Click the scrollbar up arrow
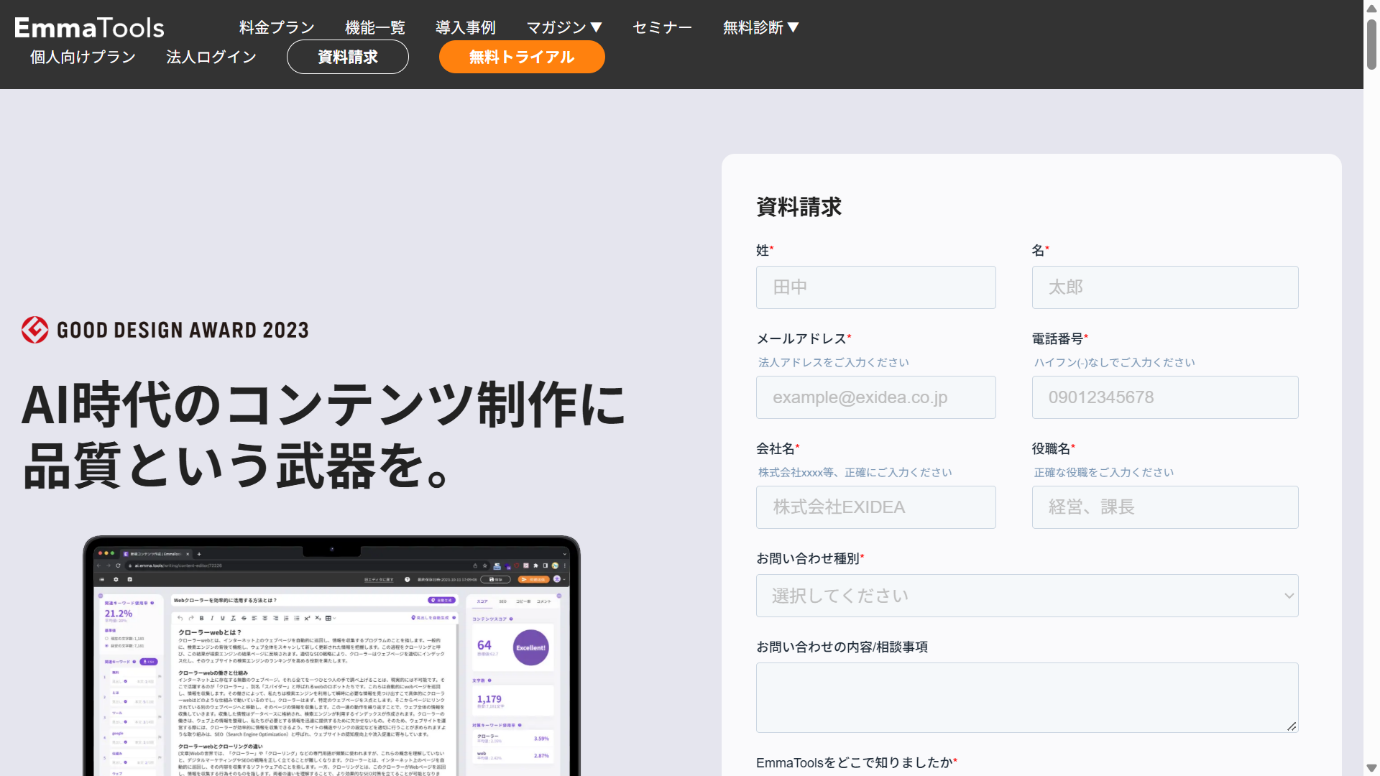This screenshot has width=1380, height=776. pos(1371,7)
